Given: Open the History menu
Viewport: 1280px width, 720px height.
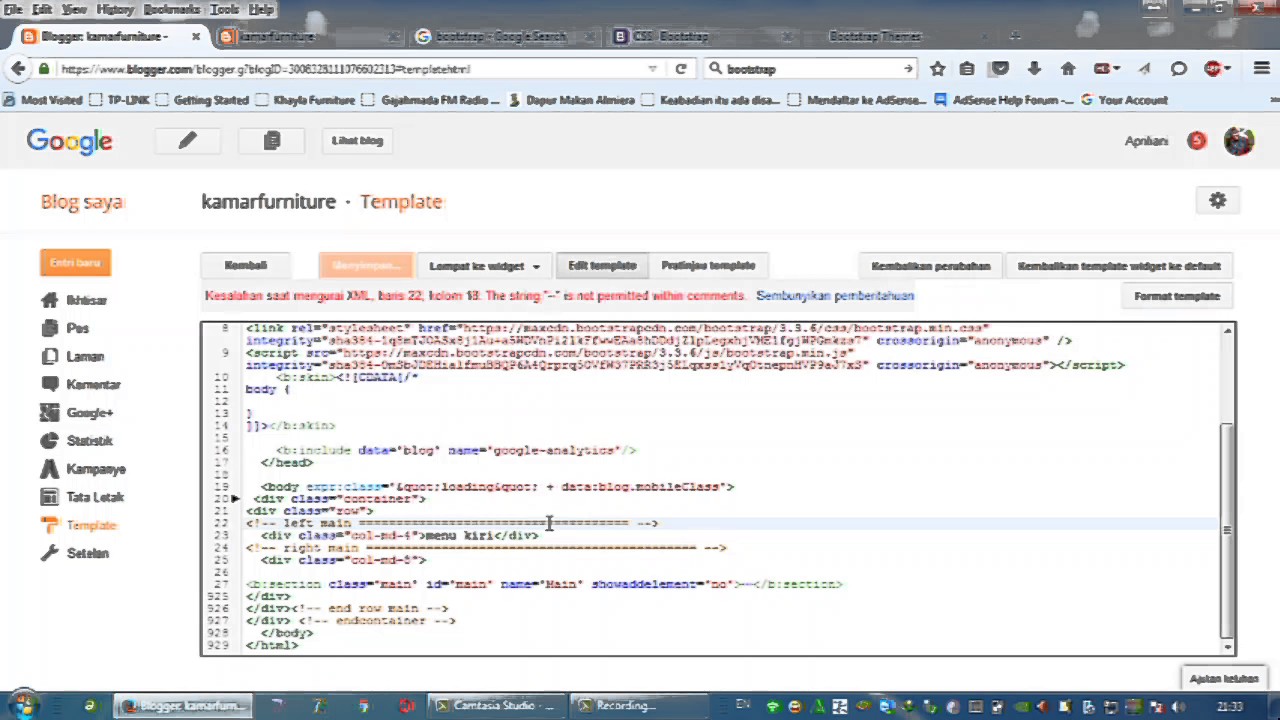Looking at the screenshot, I should click(115, 9).
